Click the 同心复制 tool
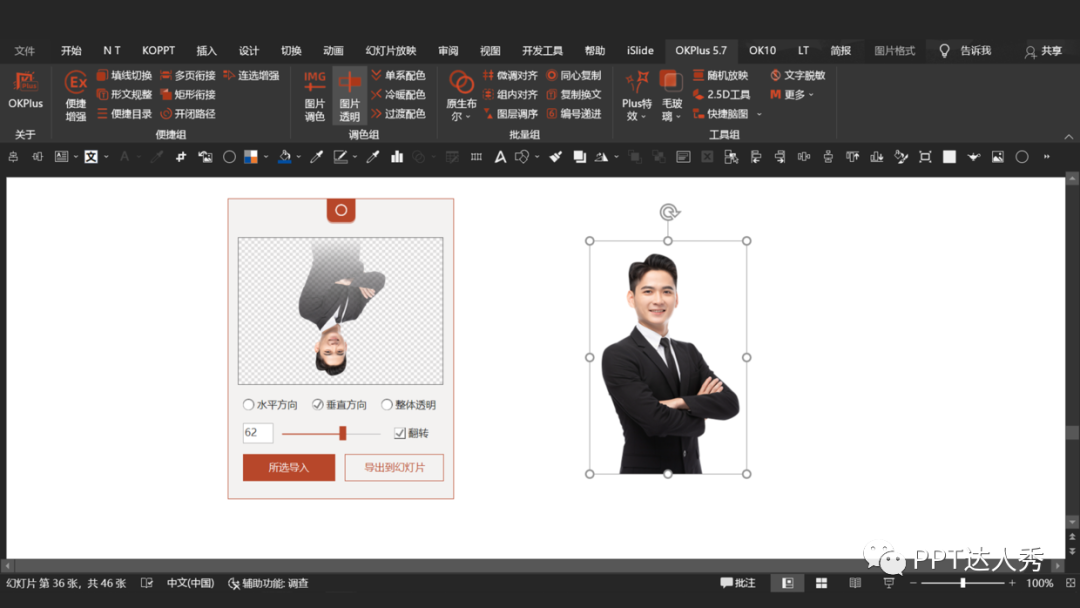The height and width of the screenshot is (608, 1080). point(573,76)
